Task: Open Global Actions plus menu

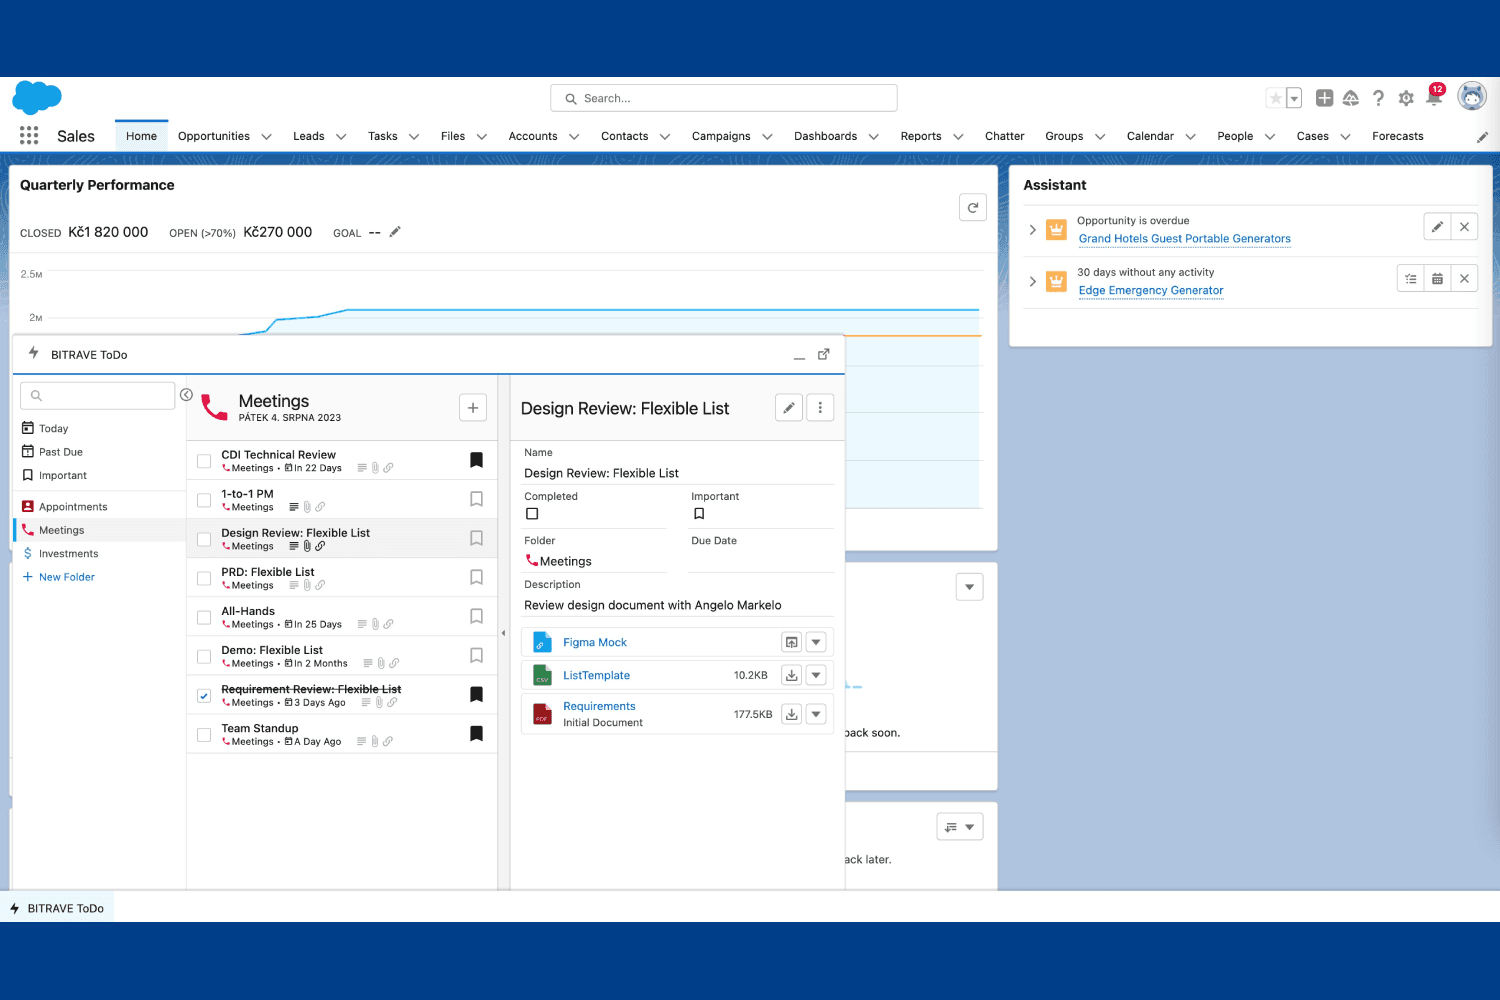Action: click(x=1324, y=98)
